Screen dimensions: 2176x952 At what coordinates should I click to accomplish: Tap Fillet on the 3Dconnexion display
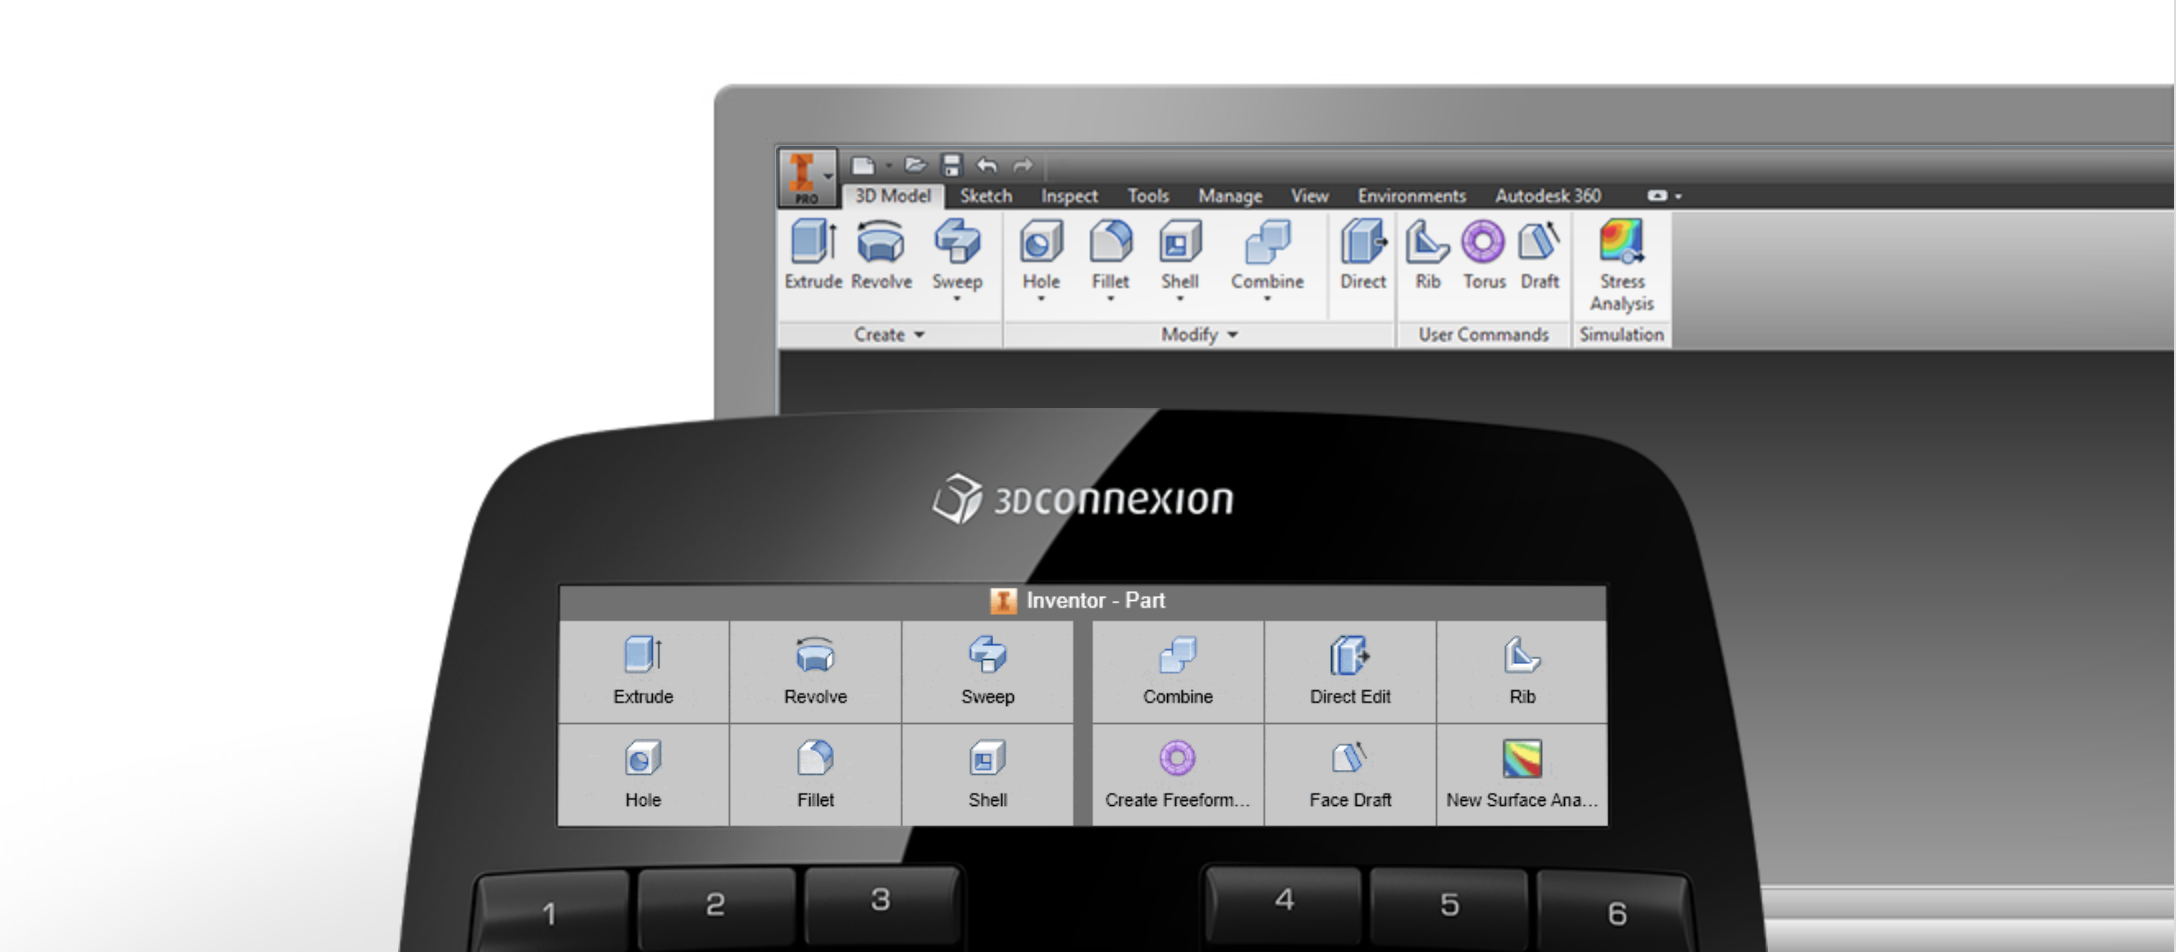pyautogui.click(x=815, y=775)
